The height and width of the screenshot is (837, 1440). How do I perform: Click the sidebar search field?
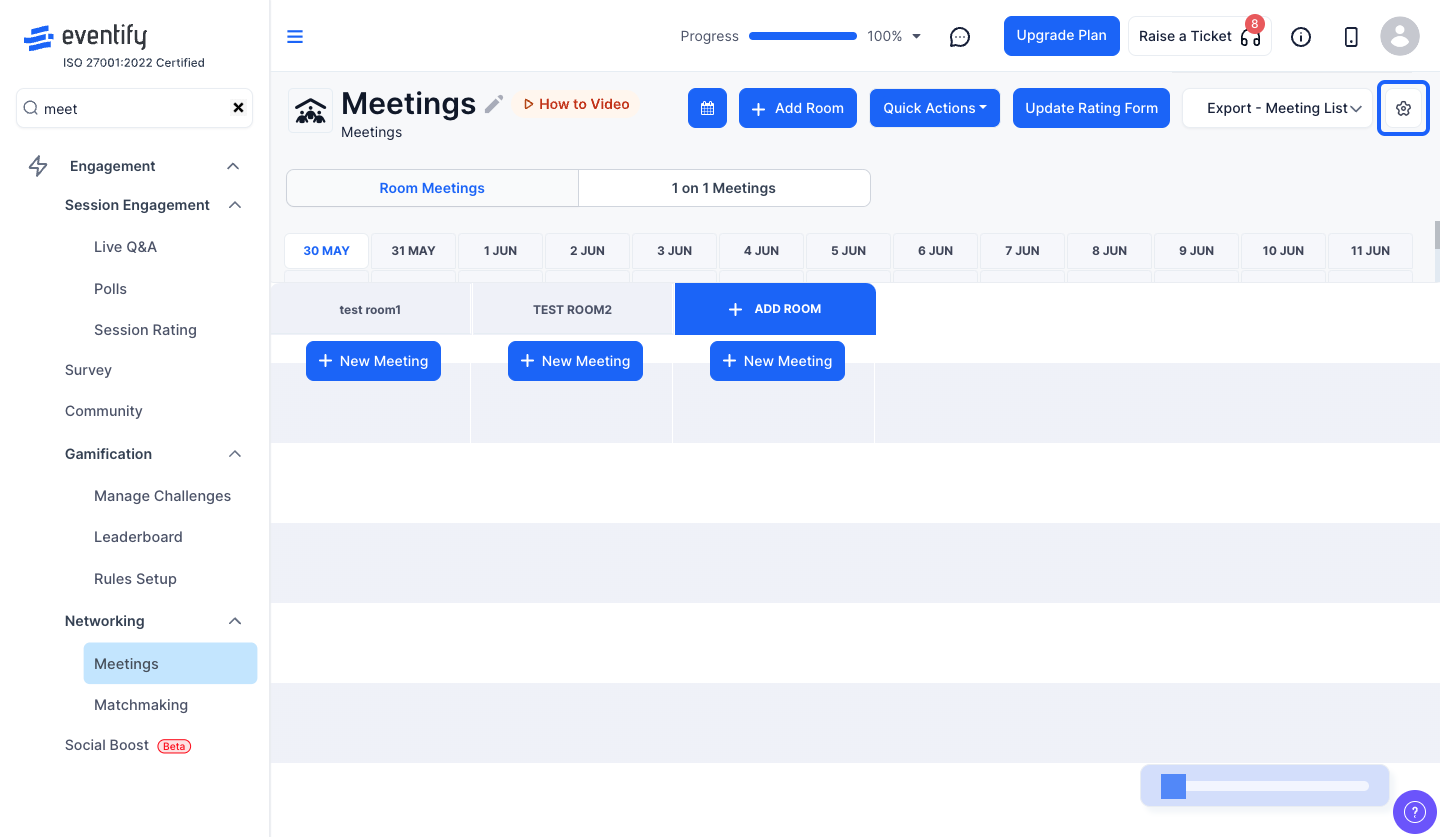(x=134, y=108)
